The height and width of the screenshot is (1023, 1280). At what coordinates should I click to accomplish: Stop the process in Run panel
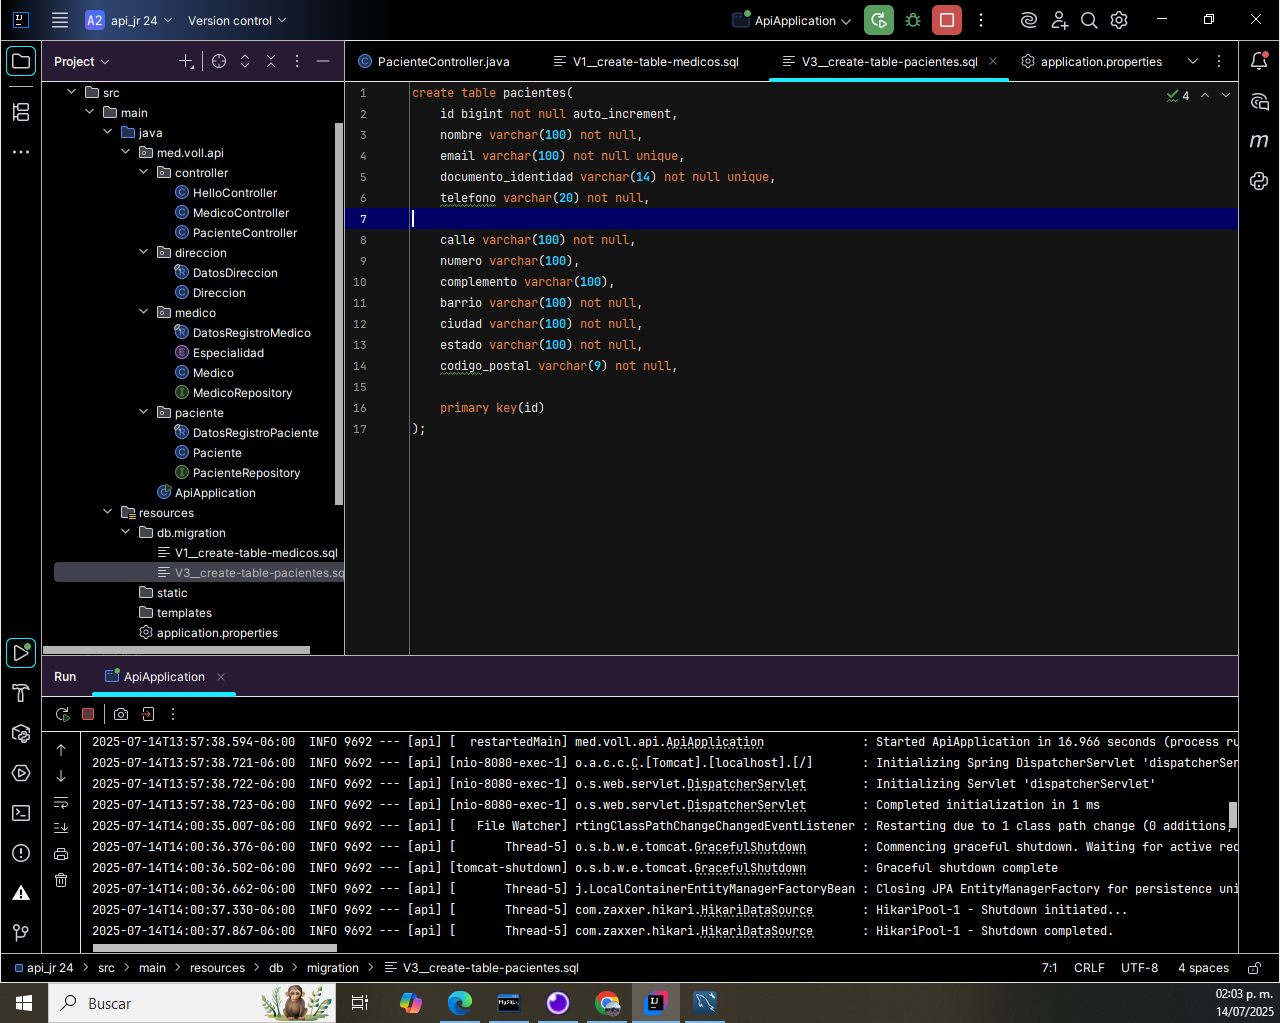coord(88,714)
